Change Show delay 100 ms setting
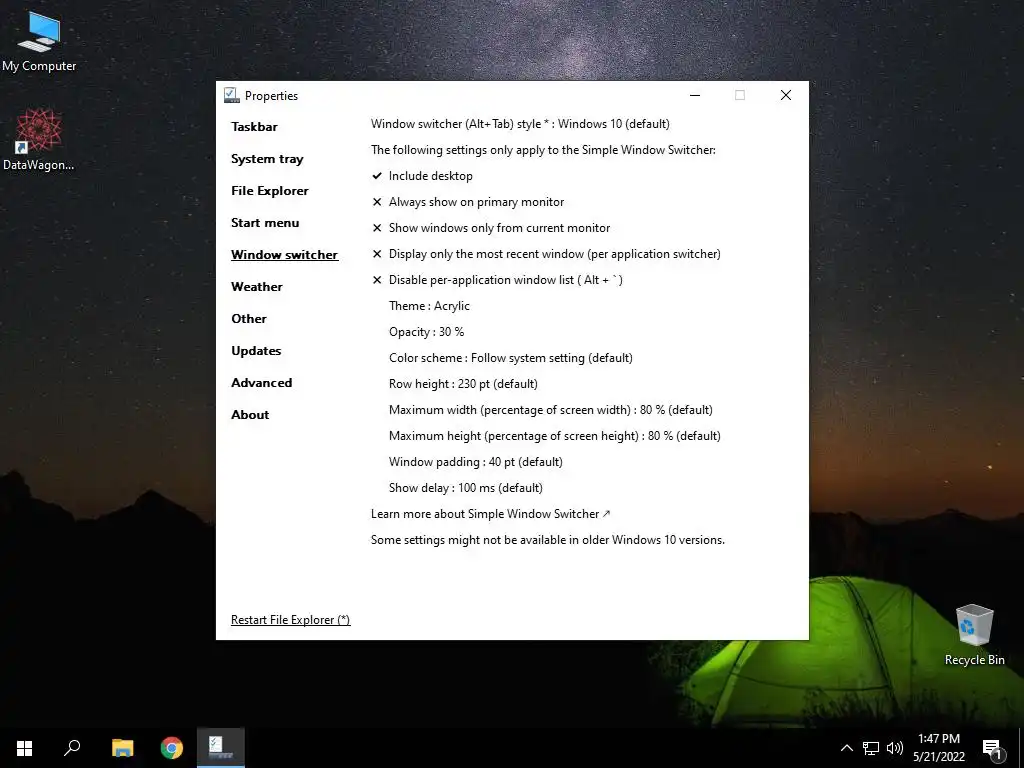This screenshot has height=768, width=1024. (x=466, y=488)
